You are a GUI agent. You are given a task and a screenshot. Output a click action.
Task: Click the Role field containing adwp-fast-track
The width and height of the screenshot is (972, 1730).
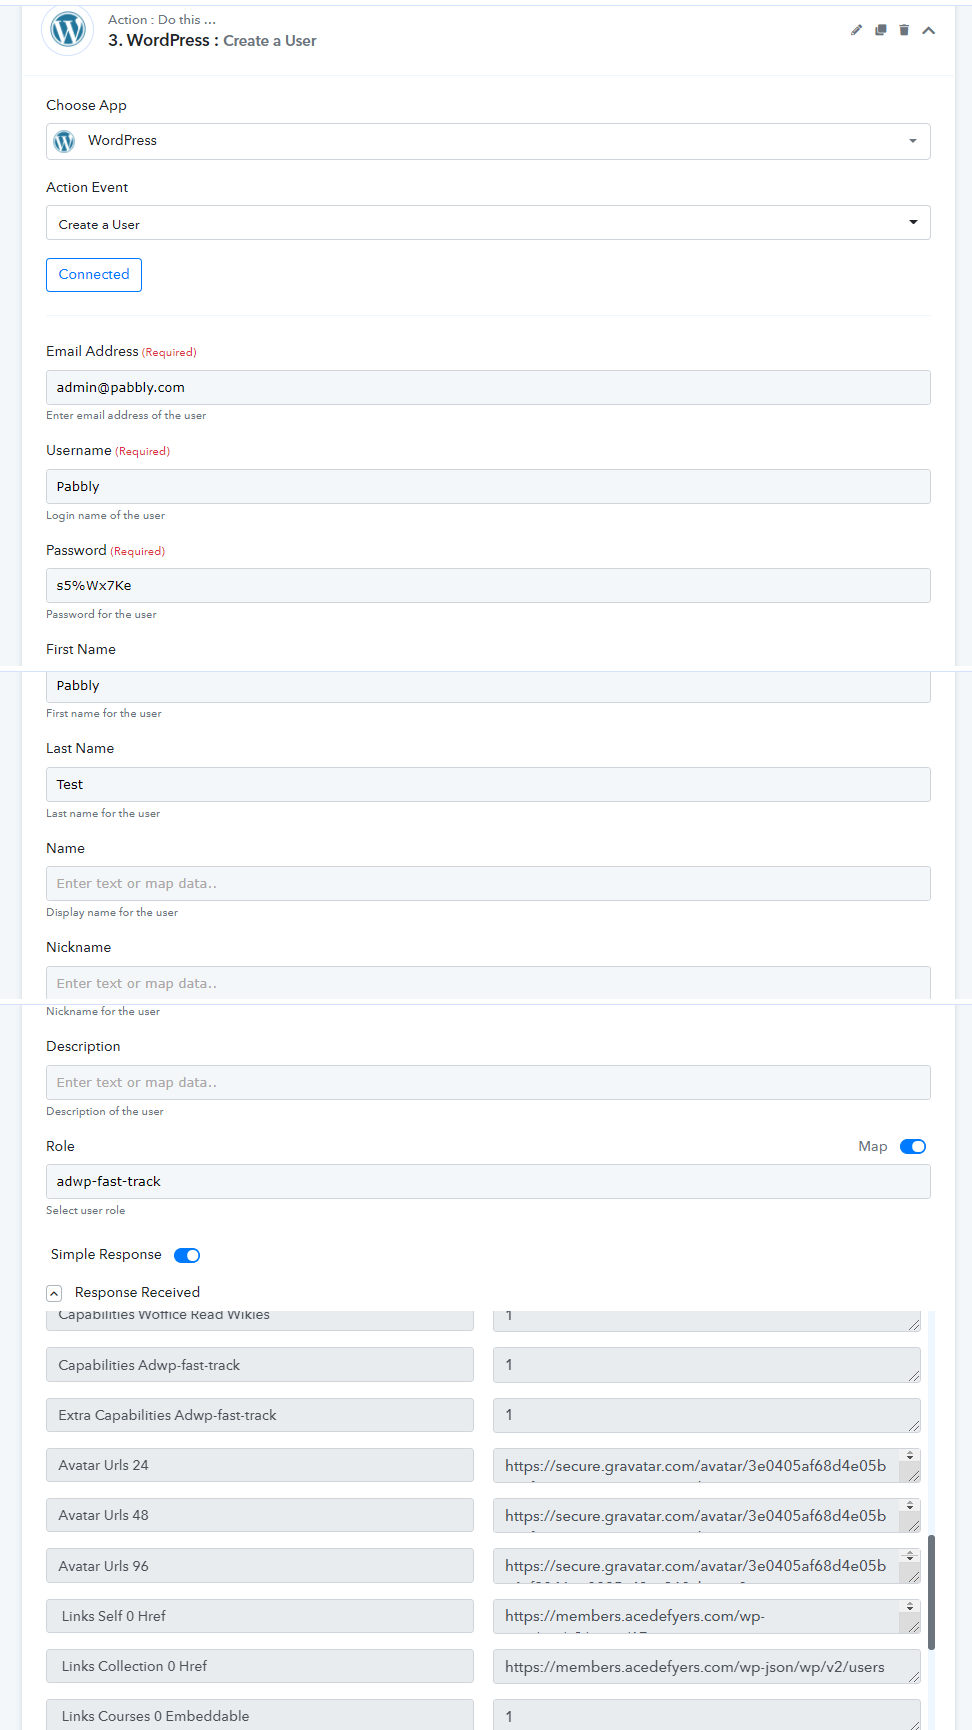[488, 1181]
